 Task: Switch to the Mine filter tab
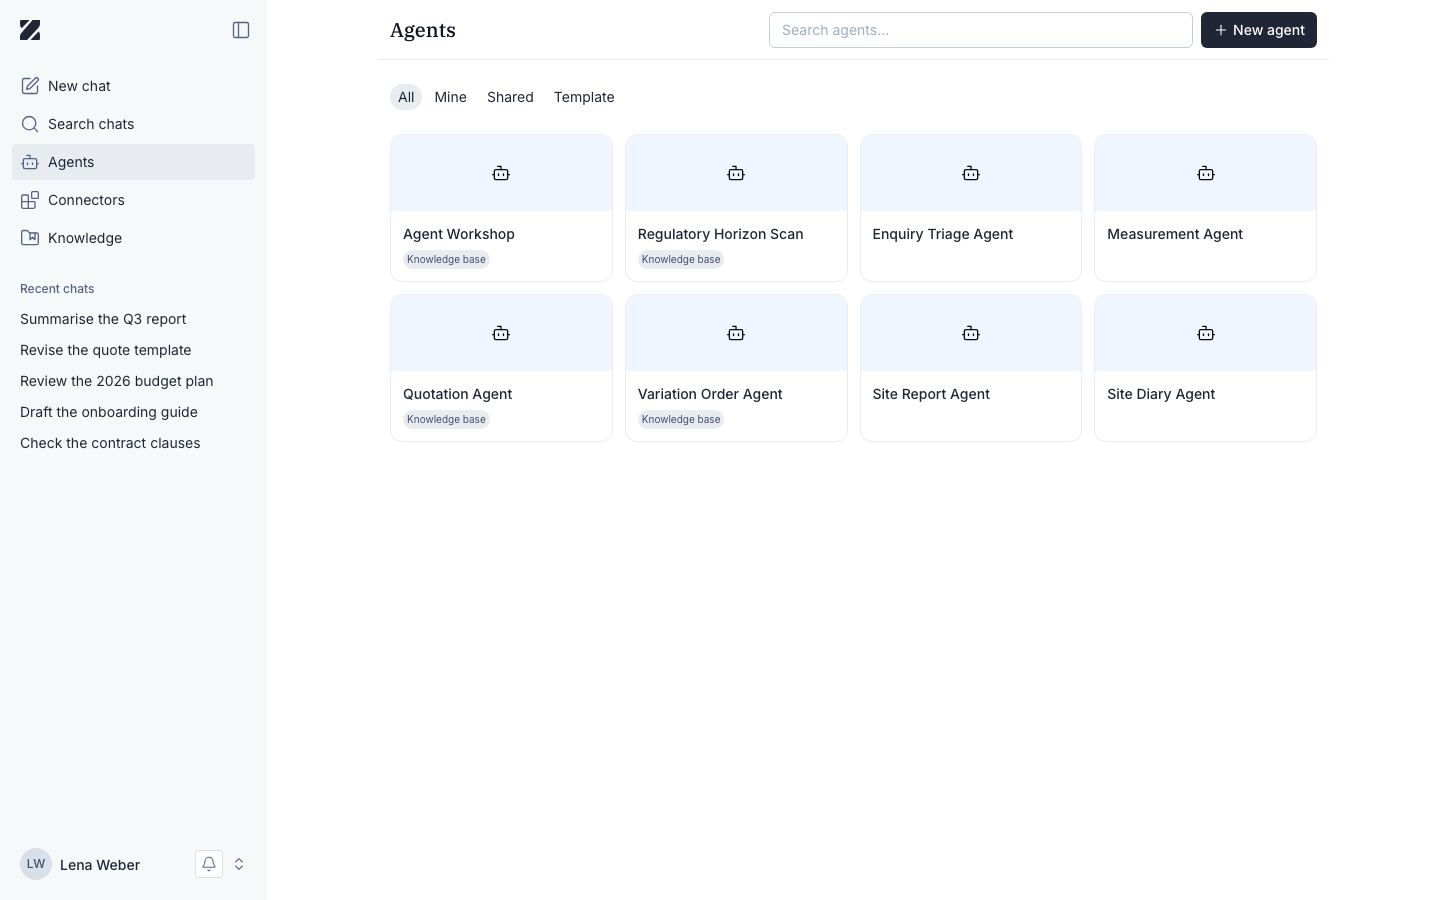(x=451, y=97)
